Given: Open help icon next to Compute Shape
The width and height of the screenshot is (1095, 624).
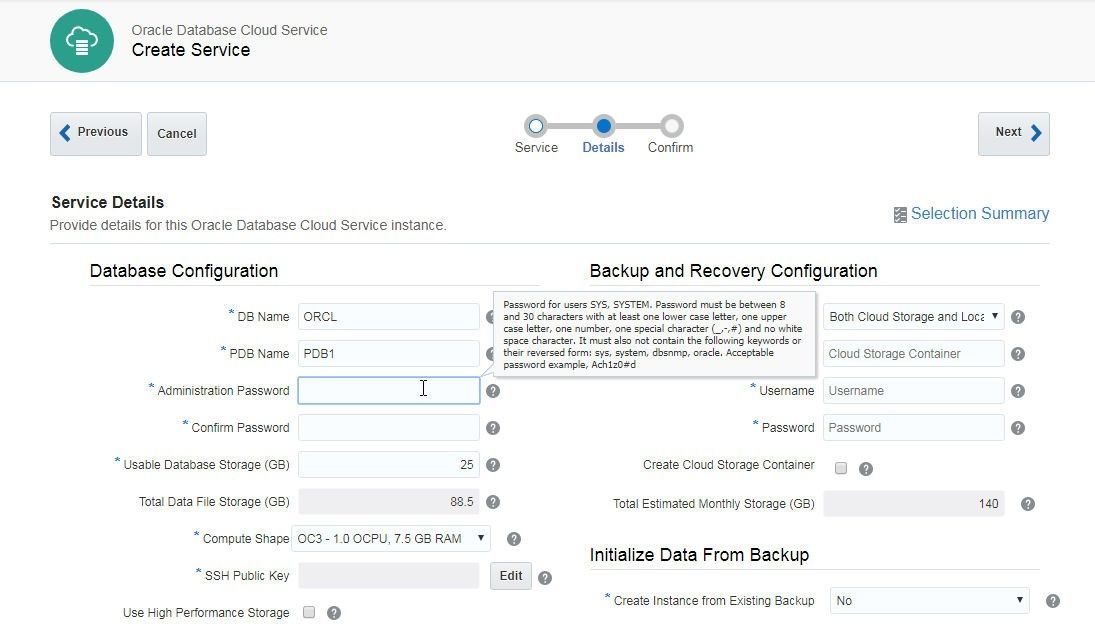Looking at the screenshot, I should coord(514,539).
